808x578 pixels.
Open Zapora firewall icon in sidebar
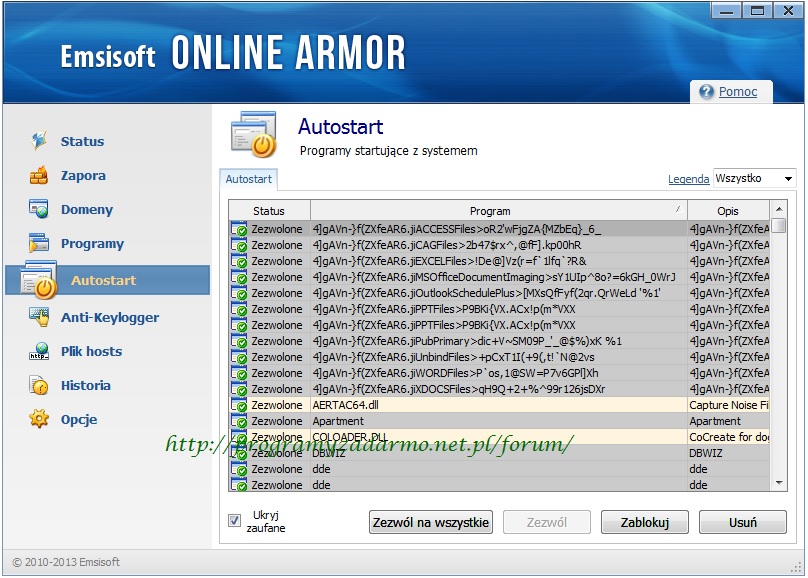(39, 176)
